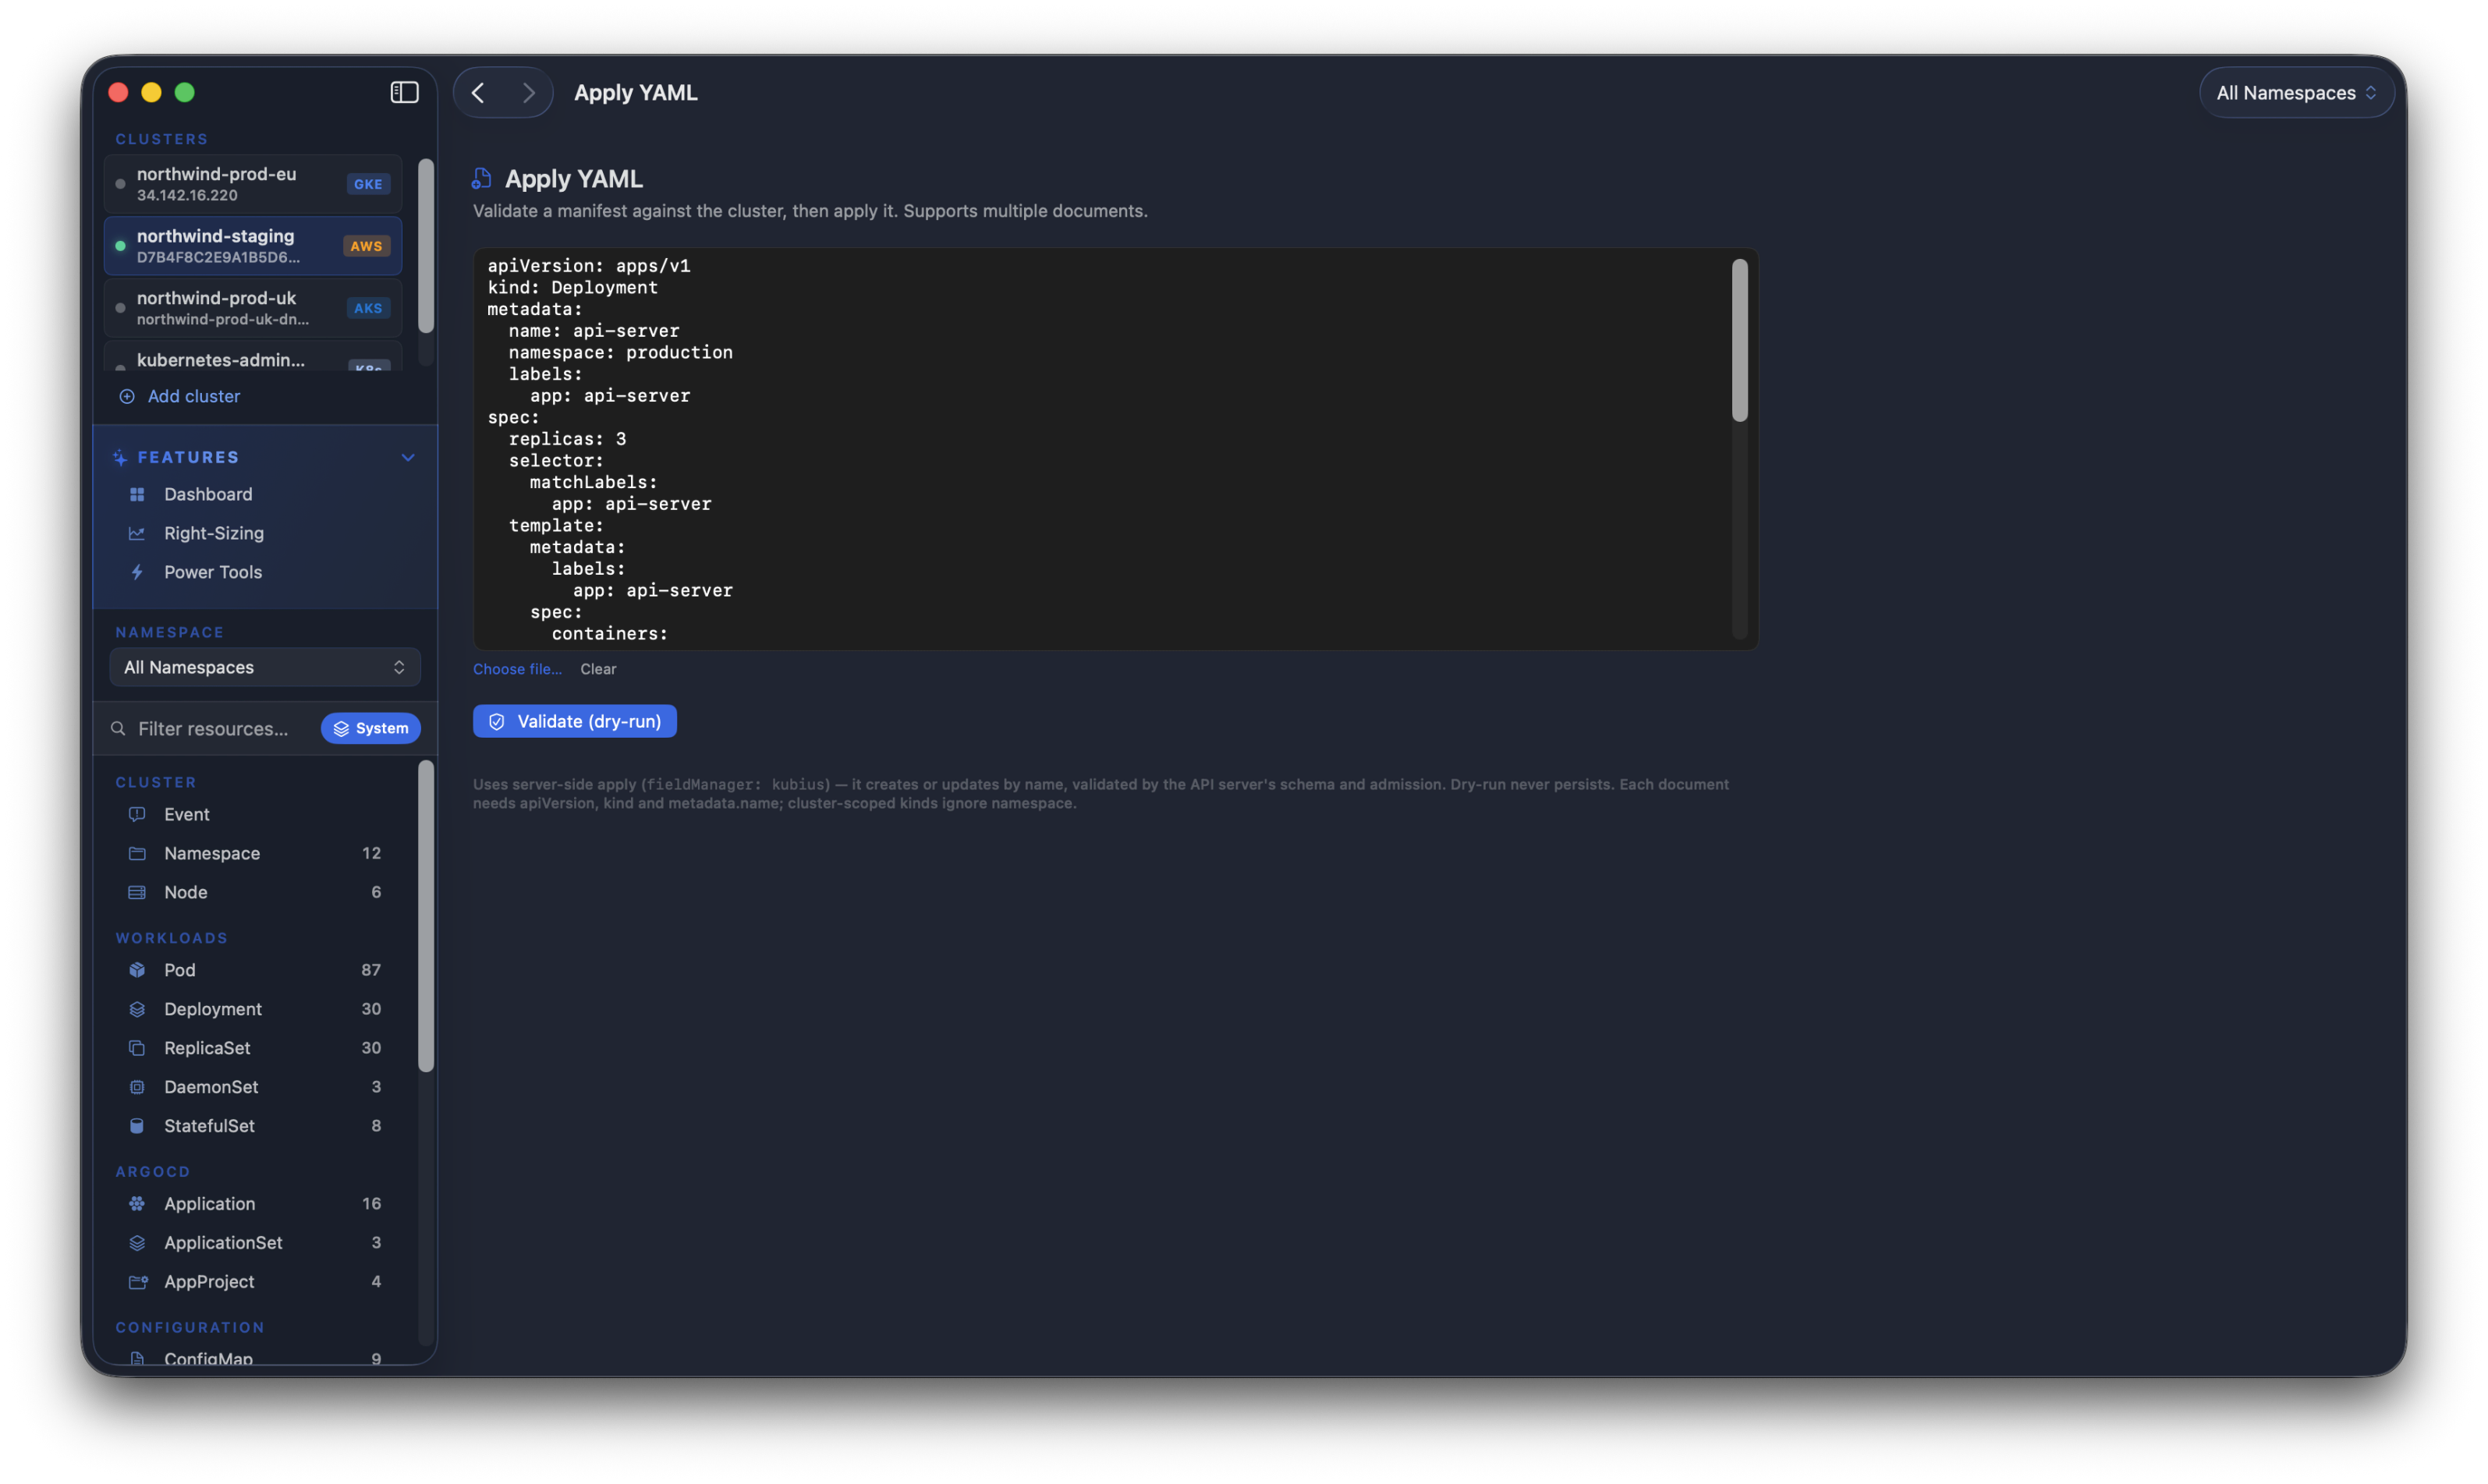This screenshot has height=1484, width=2488.
Task: Click the YAML editor vertical scrollbar
Action: point(1740,340)
